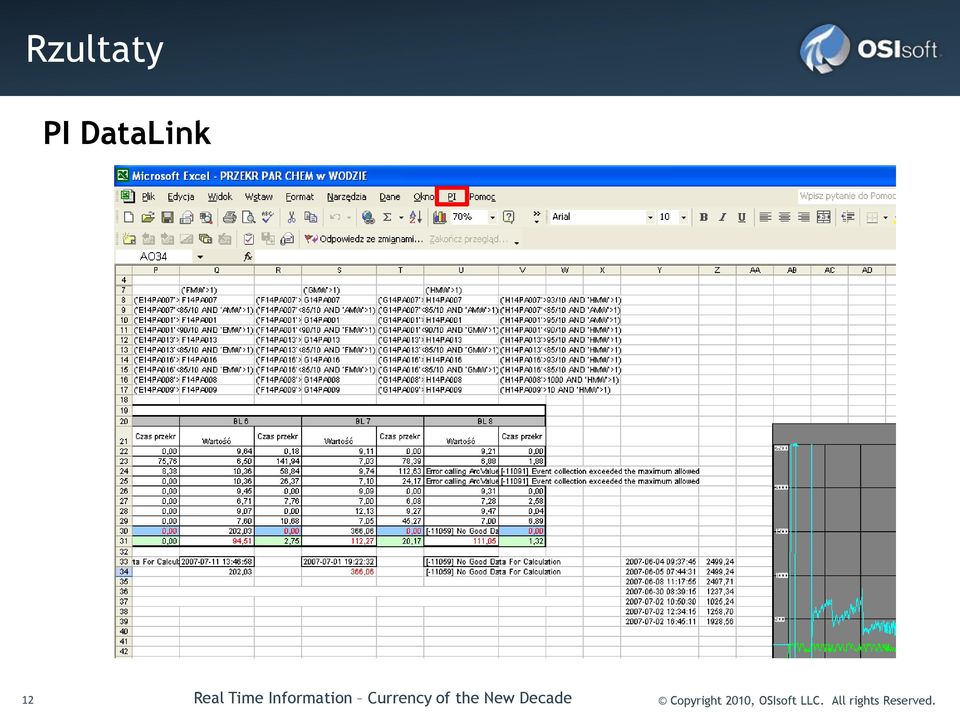960x712 pixels.
Task: Open Print Preview from the toolbar
Action: pyautogui.click(x=249, y=217)
